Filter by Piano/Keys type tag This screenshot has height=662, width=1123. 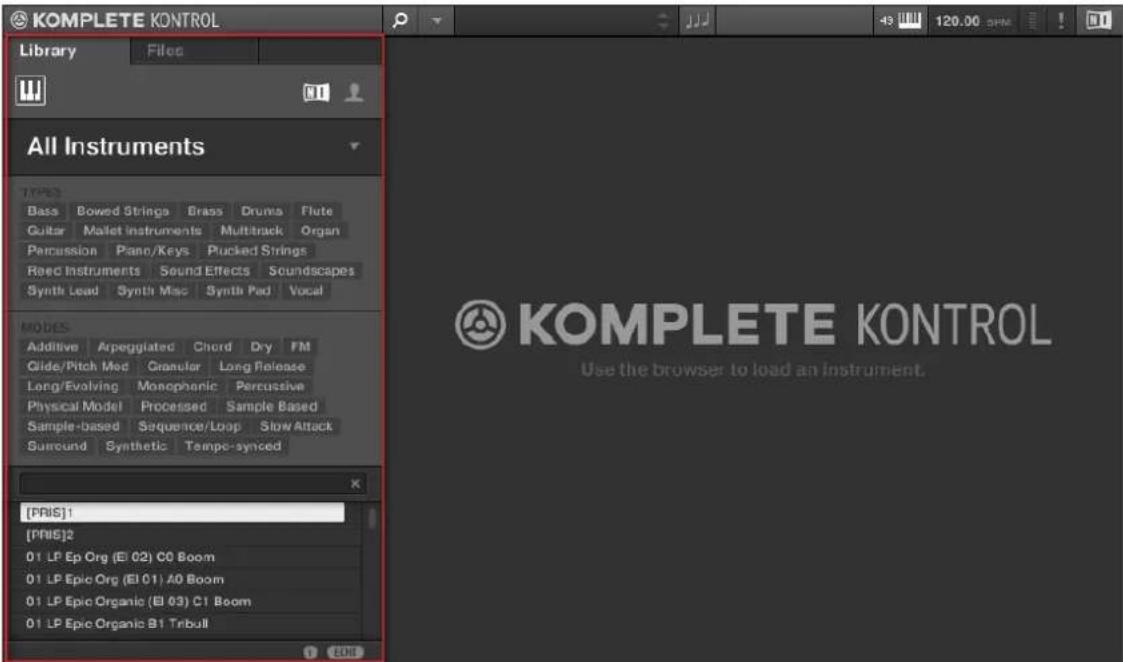point(153,251)
